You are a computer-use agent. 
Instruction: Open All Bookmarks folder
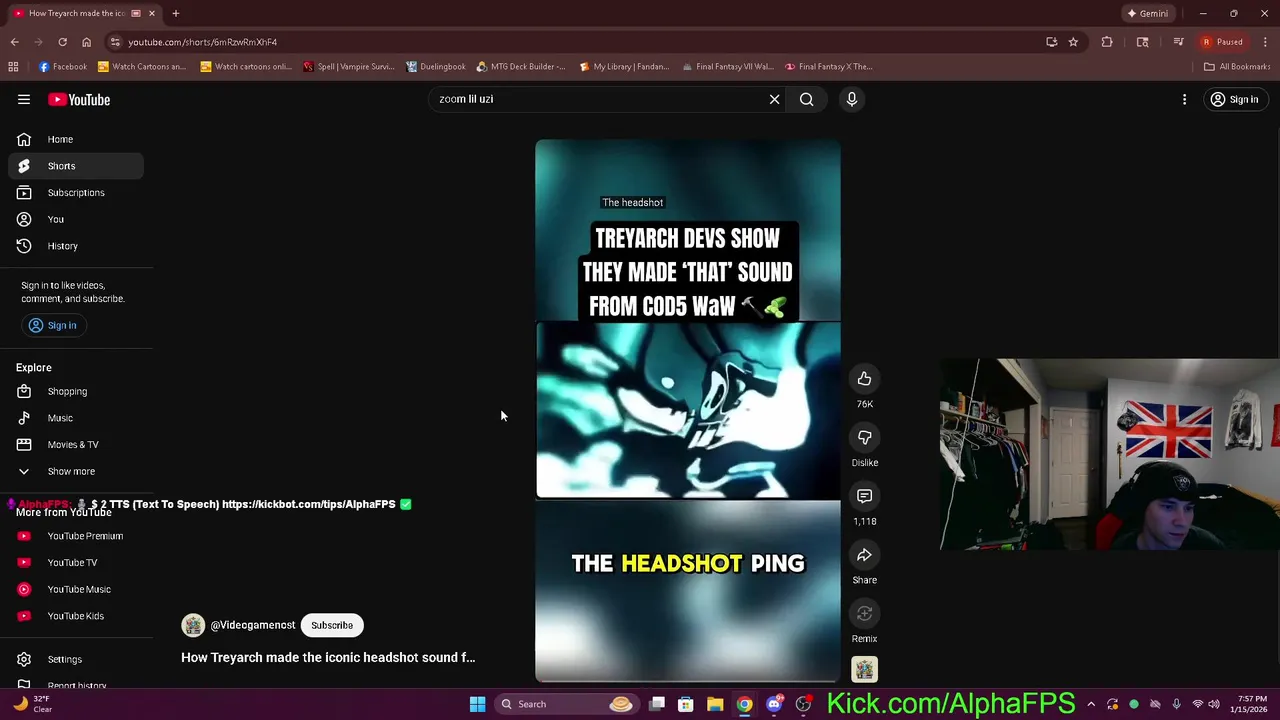point(1237,67)
